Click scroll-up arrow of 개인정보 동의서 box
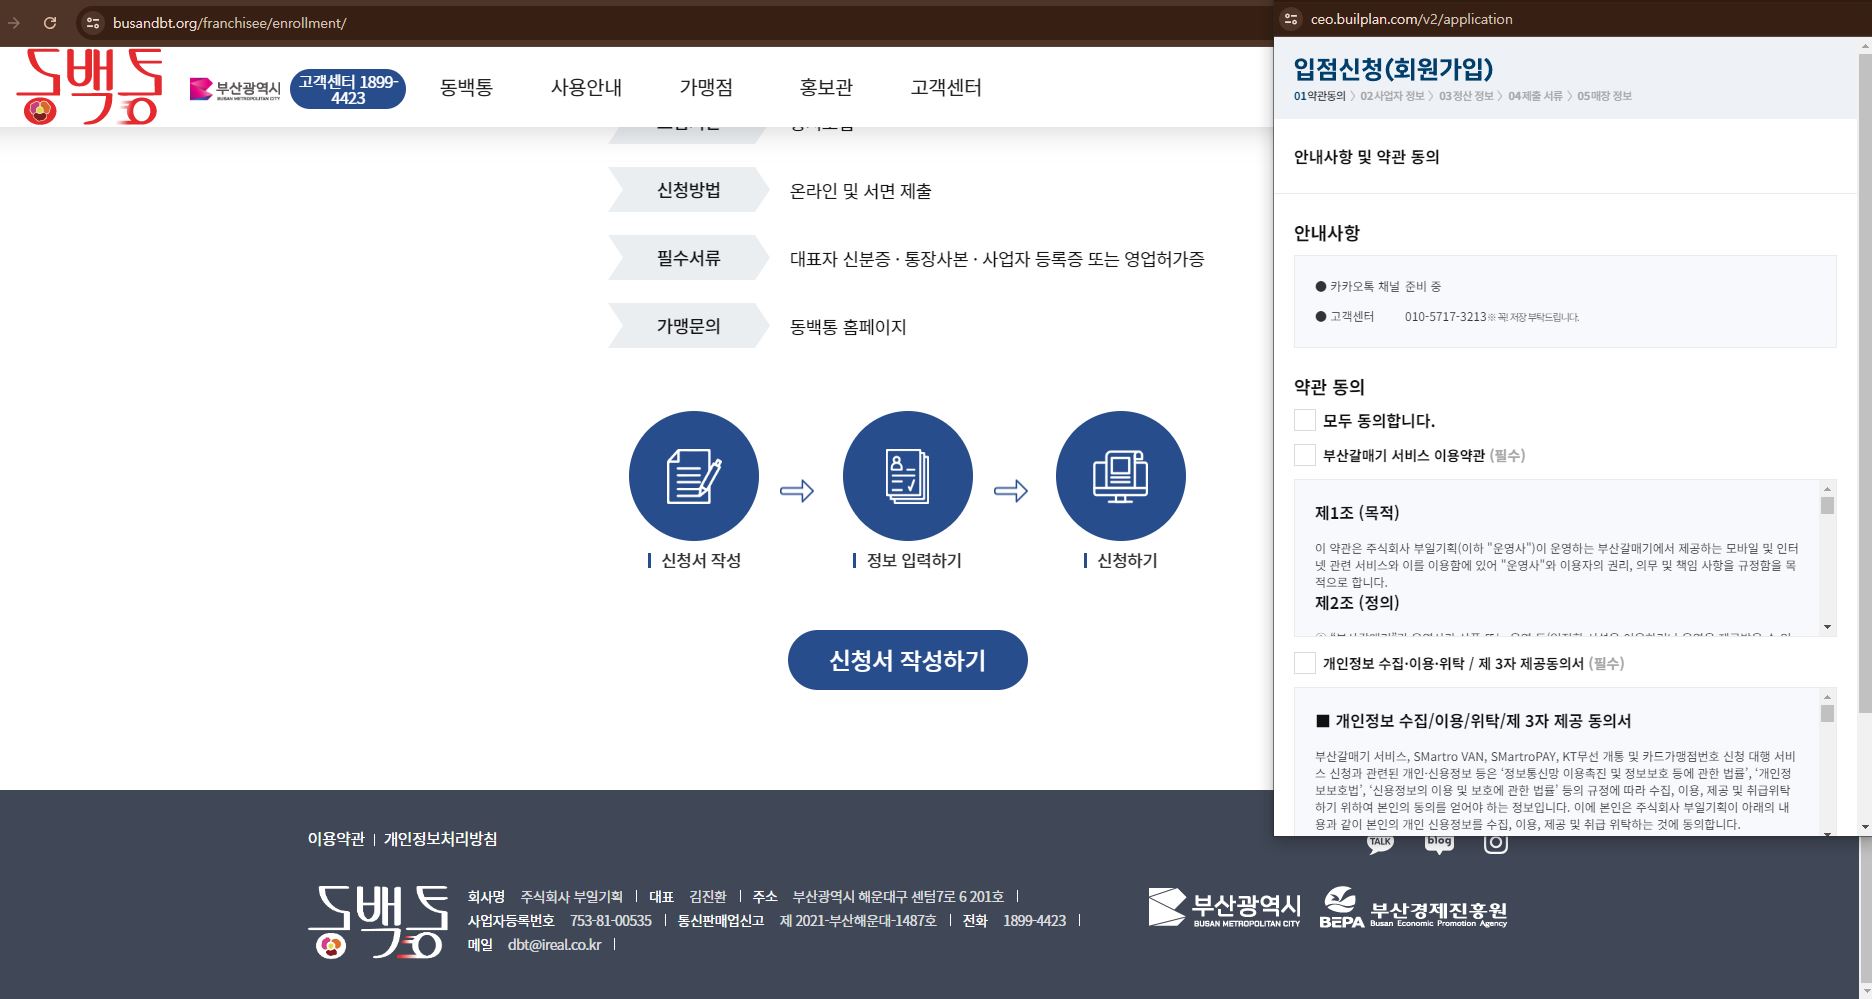The image size is (1872, 999). (1827, 696)
